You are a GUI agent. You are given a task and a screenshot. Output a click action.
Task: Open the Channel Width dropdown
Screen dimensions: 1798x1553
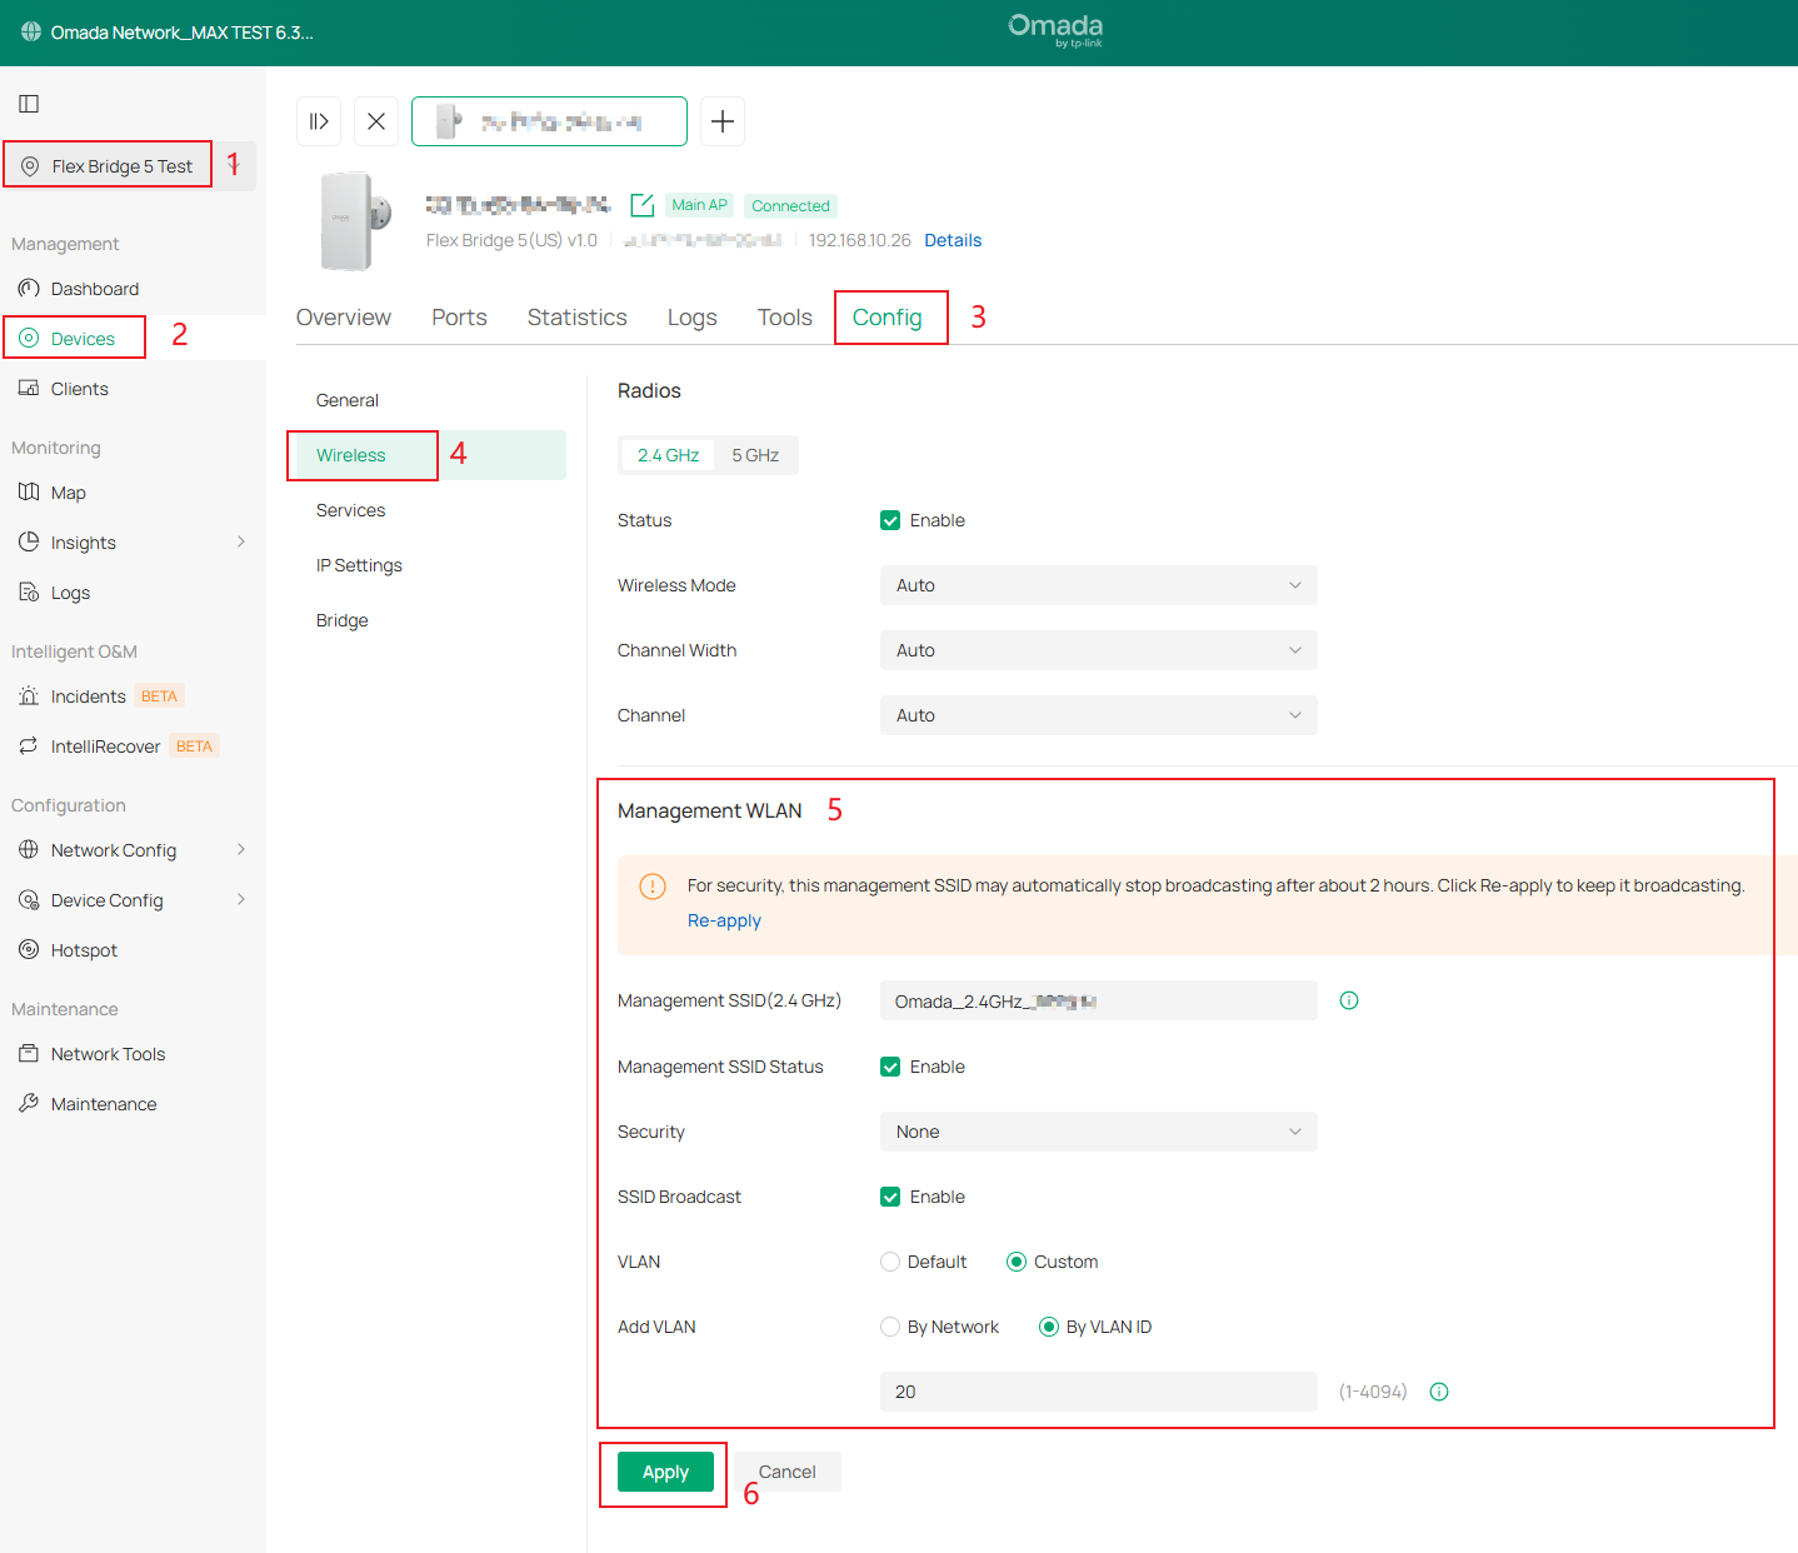tap(1098, 650)
